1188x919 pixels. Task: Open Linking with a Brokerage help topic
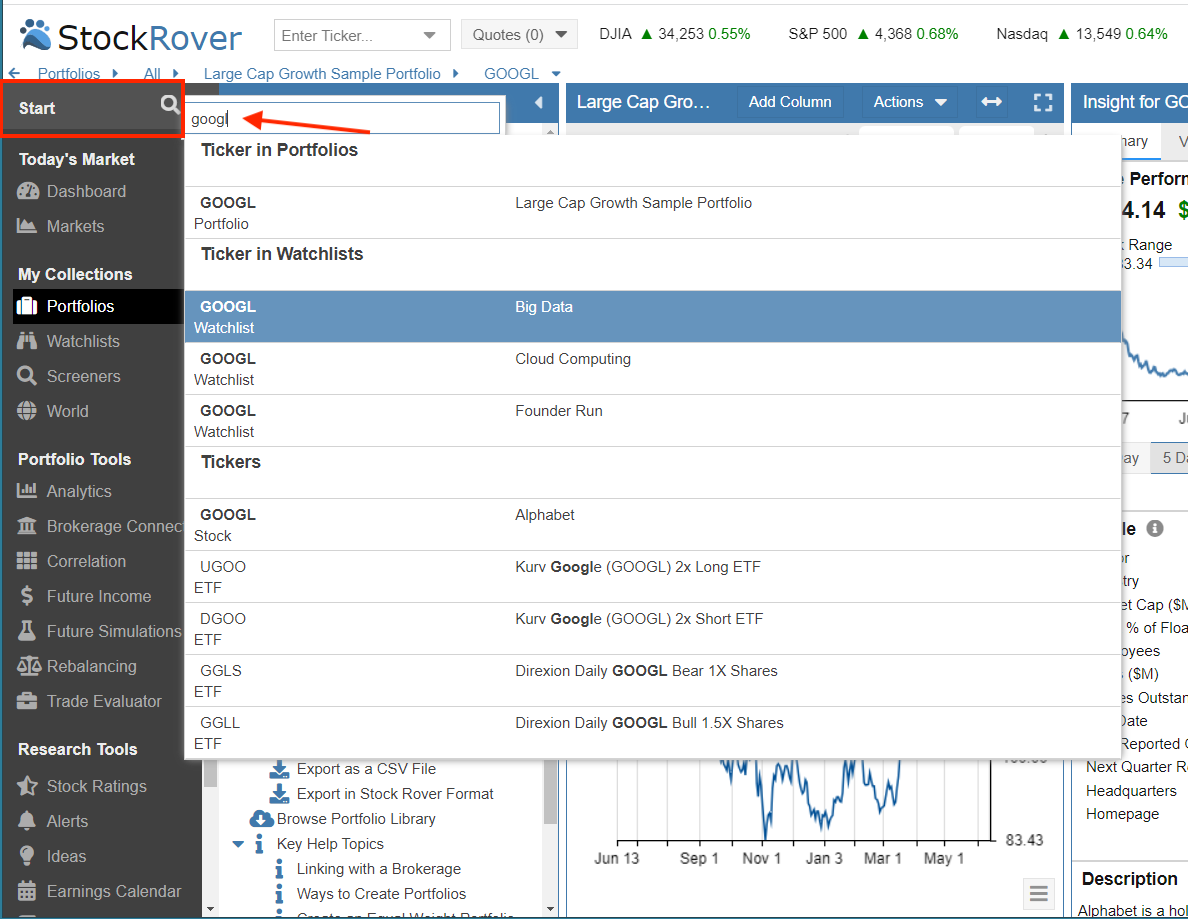(x=379, y=869)
